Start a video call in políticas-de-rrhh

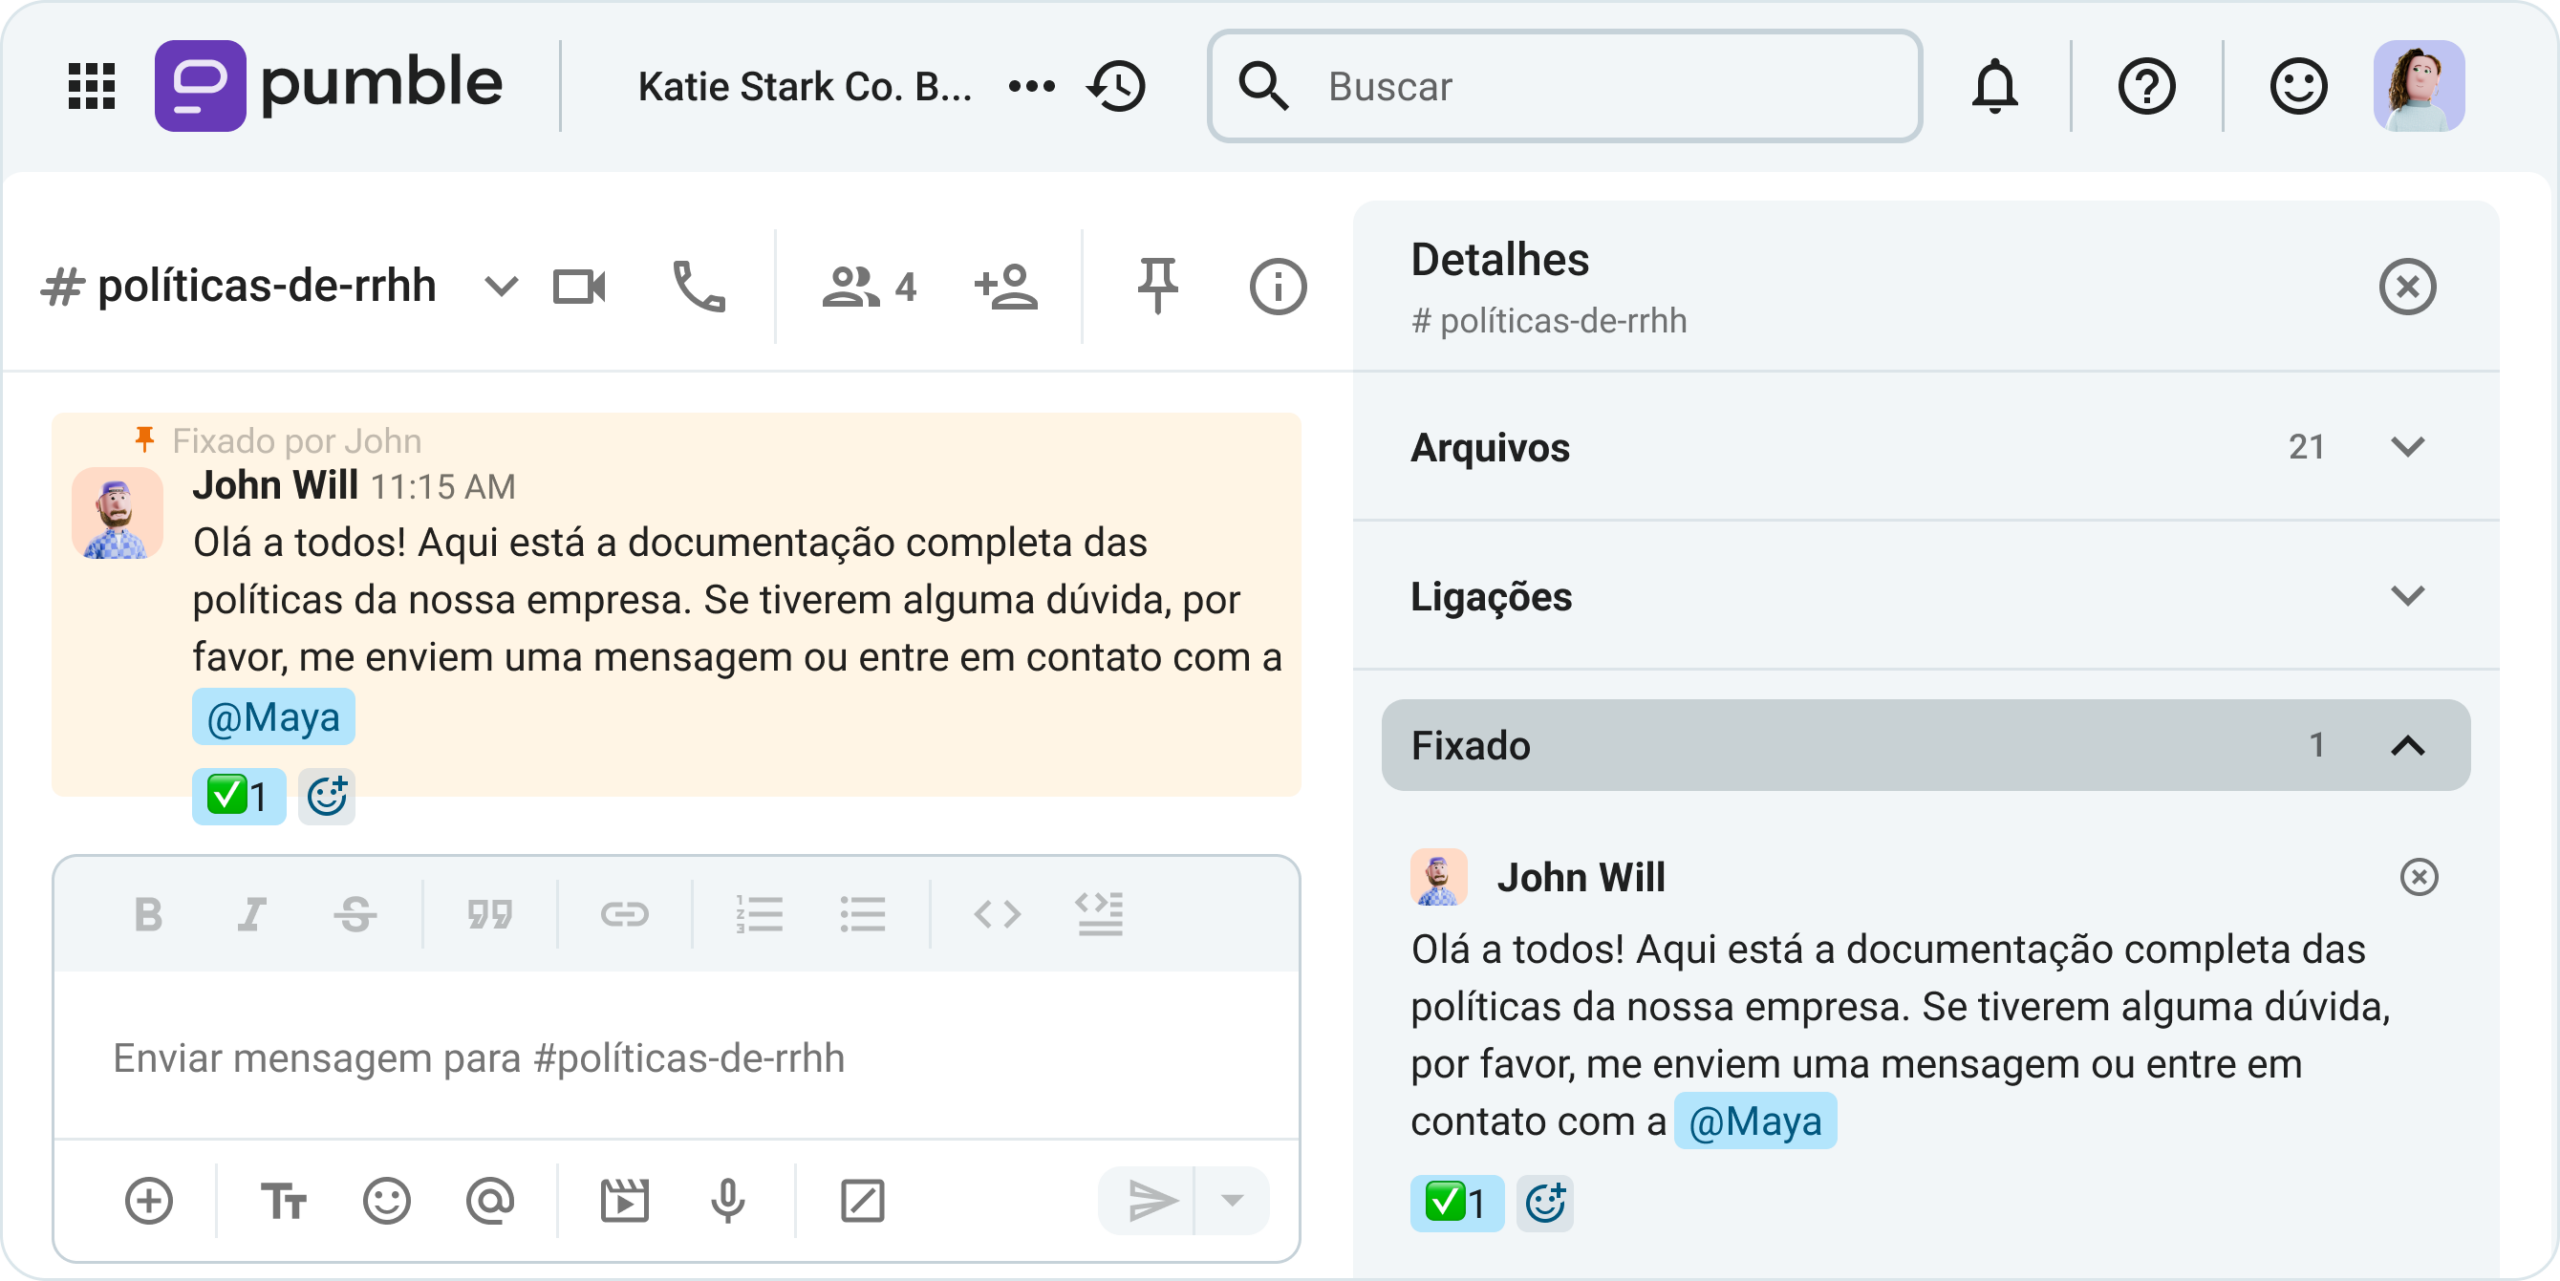tap(581, 287)
